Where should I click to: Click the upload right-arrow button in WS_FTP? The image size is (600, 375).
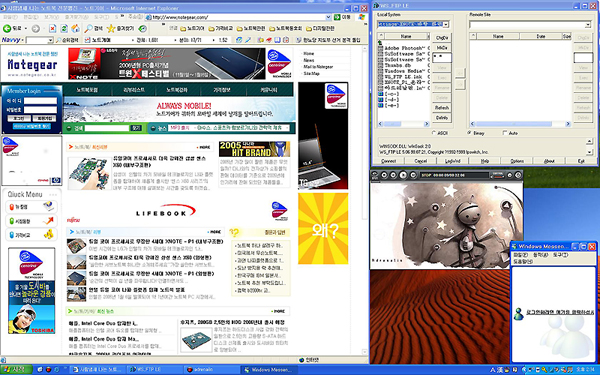pos(460,84)
